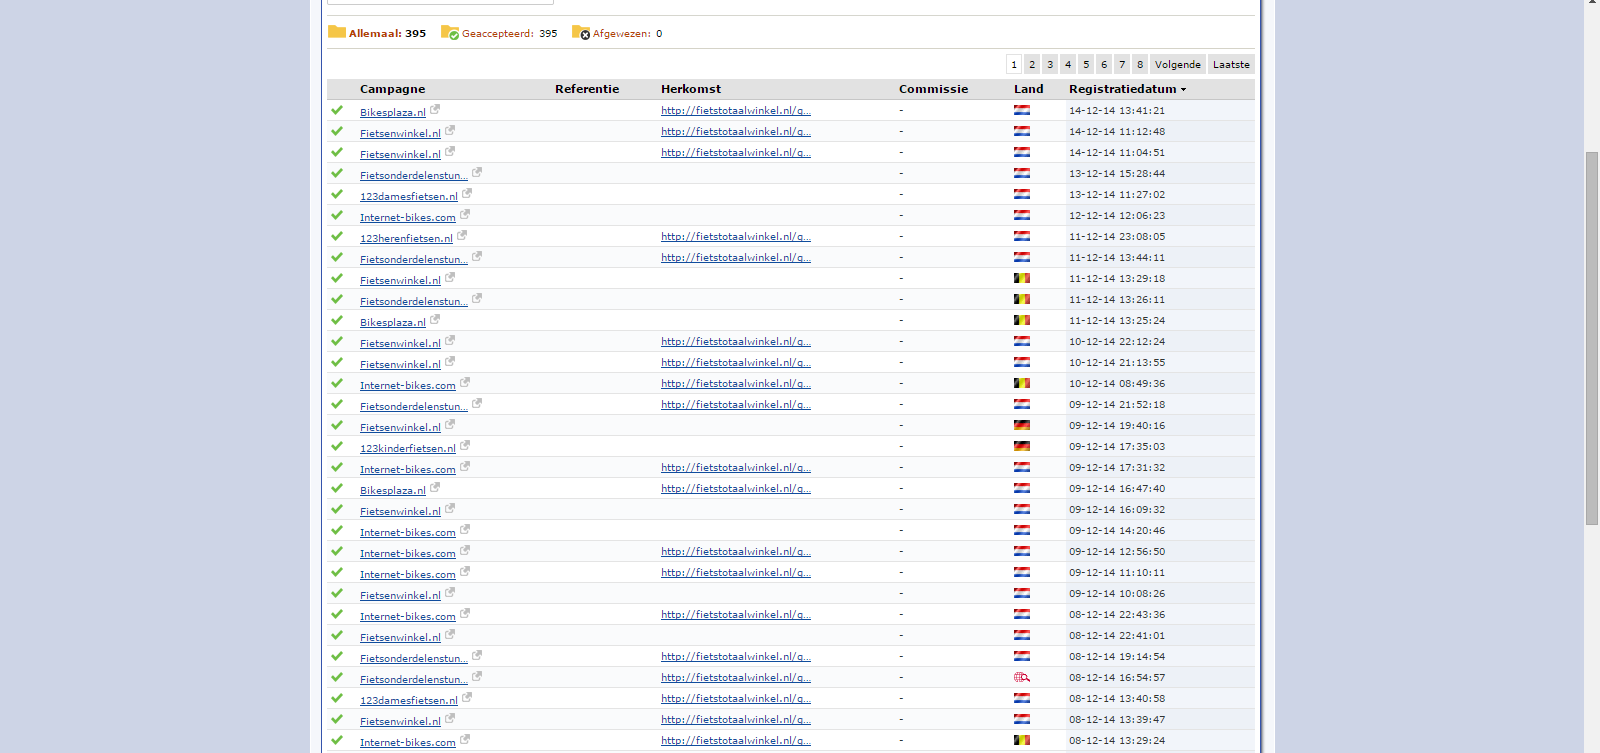Click the green checkmark of the 09-12-14 17:35:03 row
Image resolution: width=1600 pixels, height=753 pixels.
[x=337, y=446]
